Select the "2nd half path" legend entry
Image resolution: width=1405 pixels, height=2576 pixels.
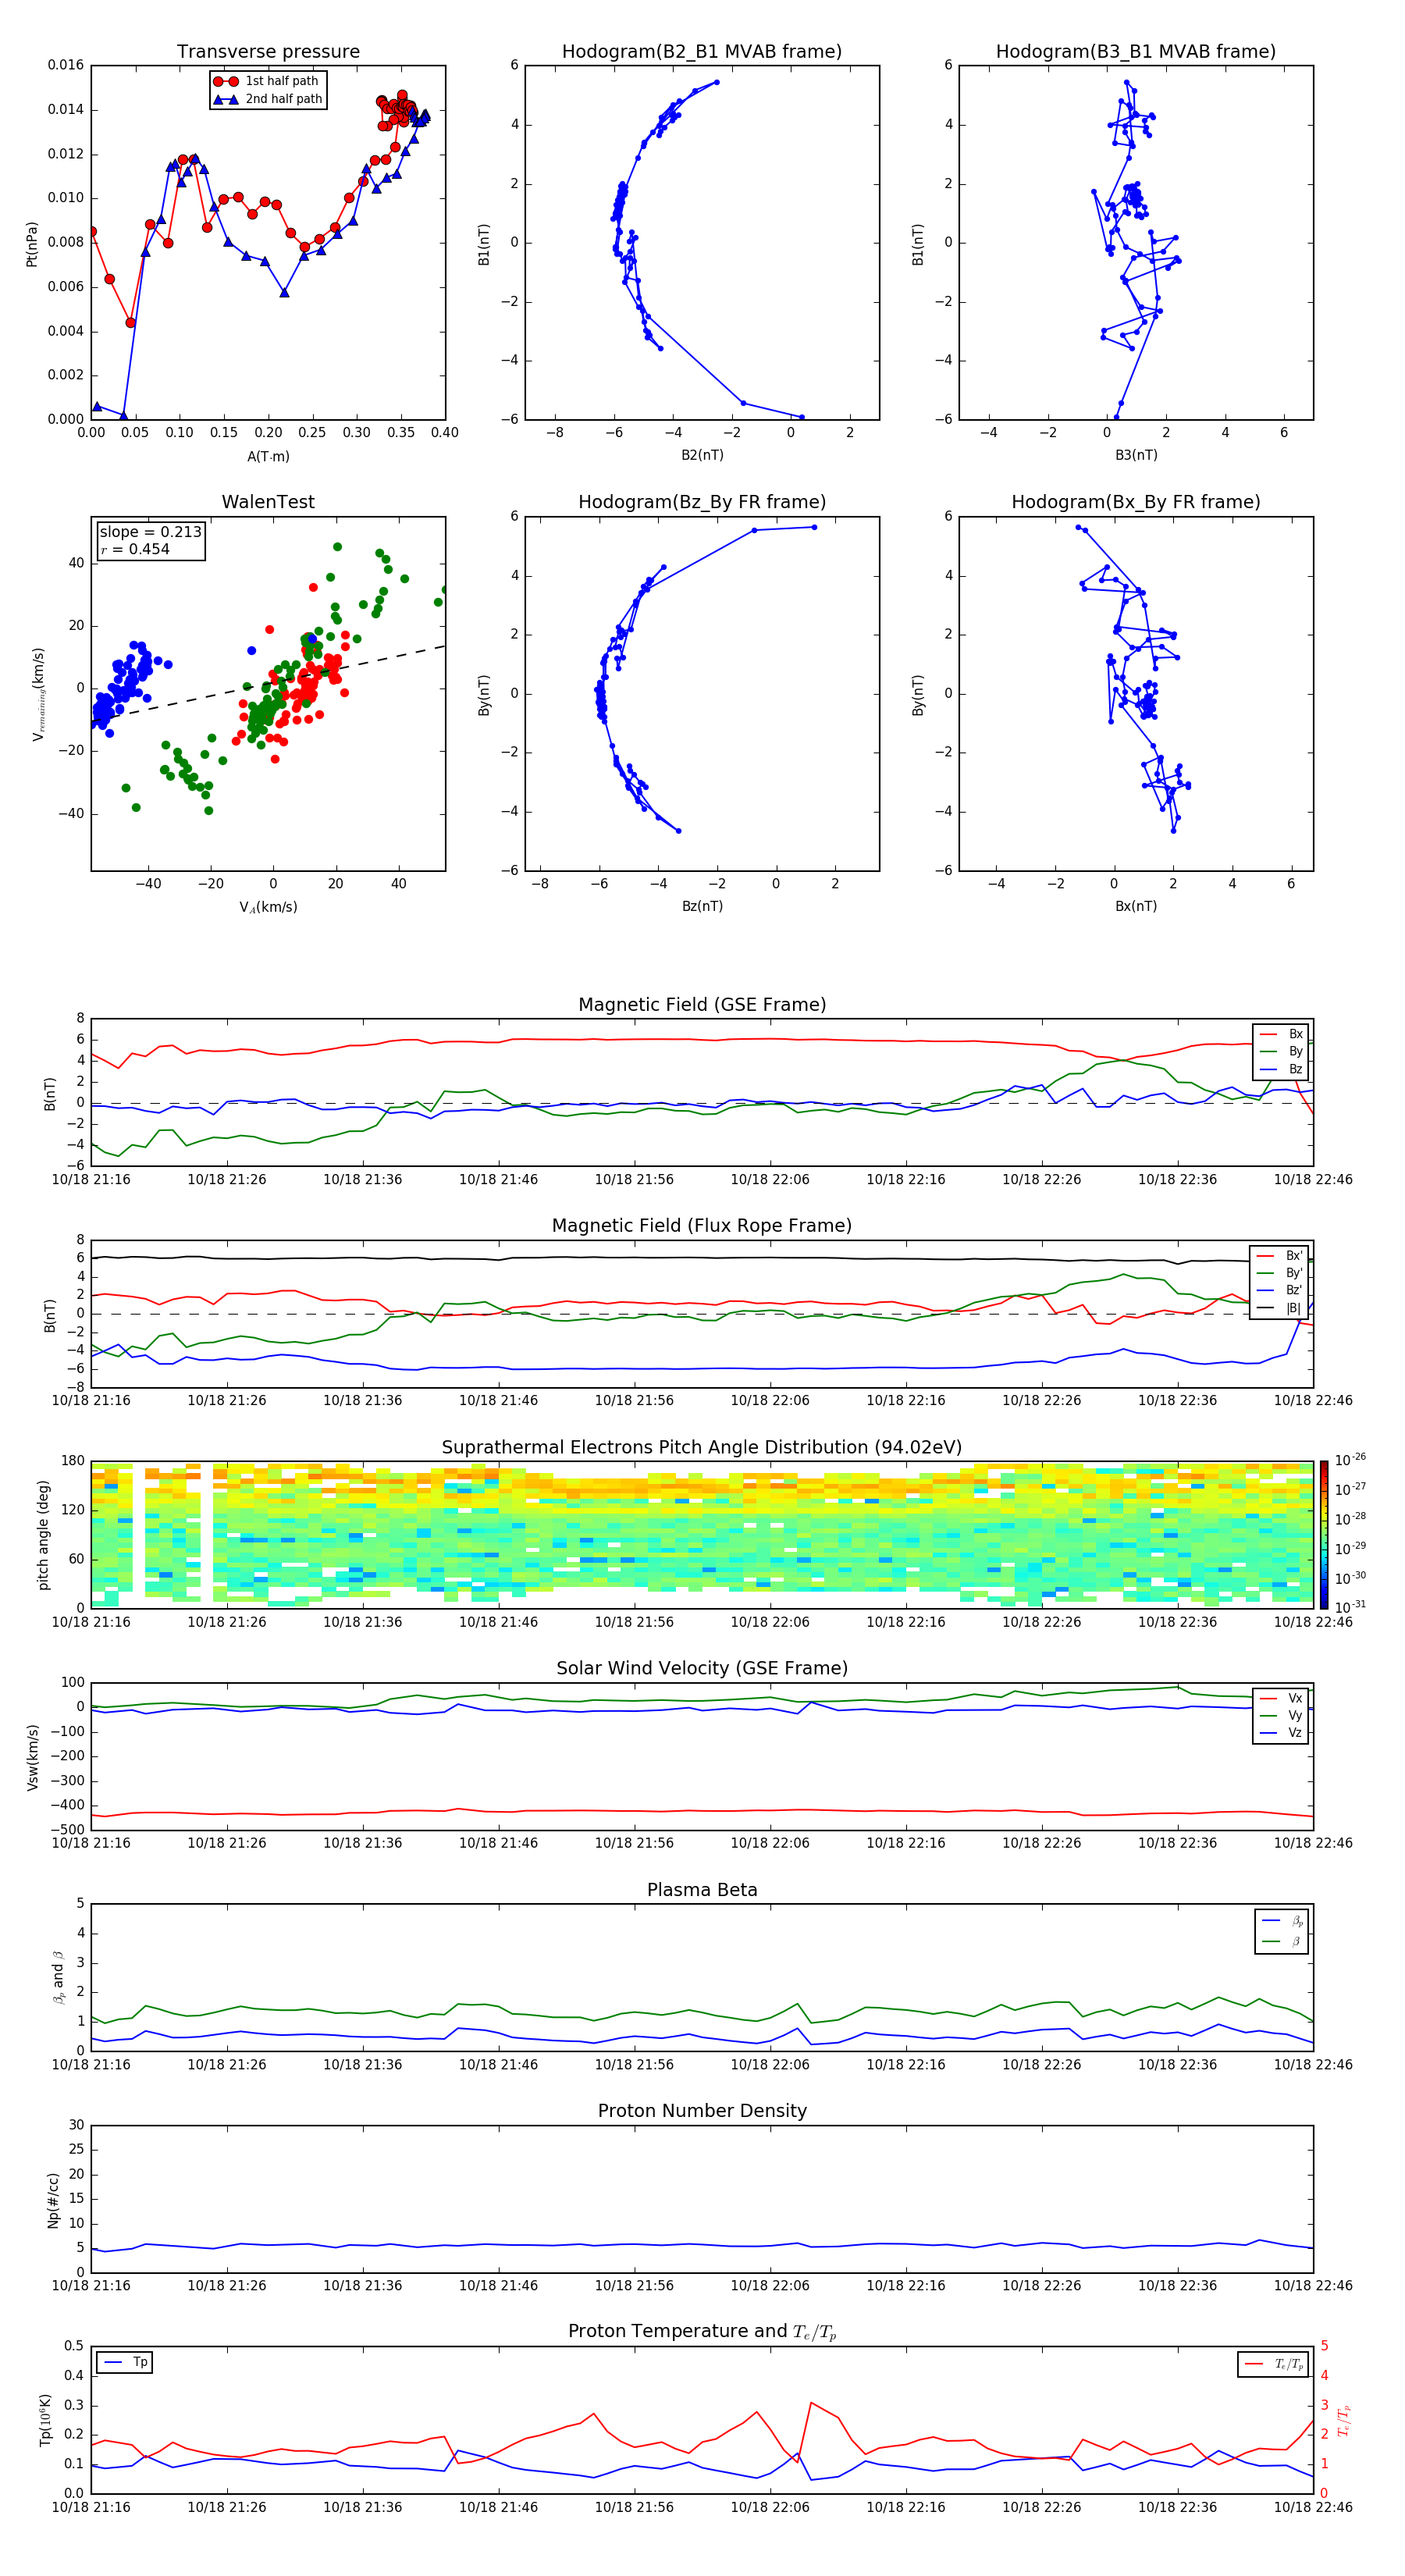click(267, 99)
